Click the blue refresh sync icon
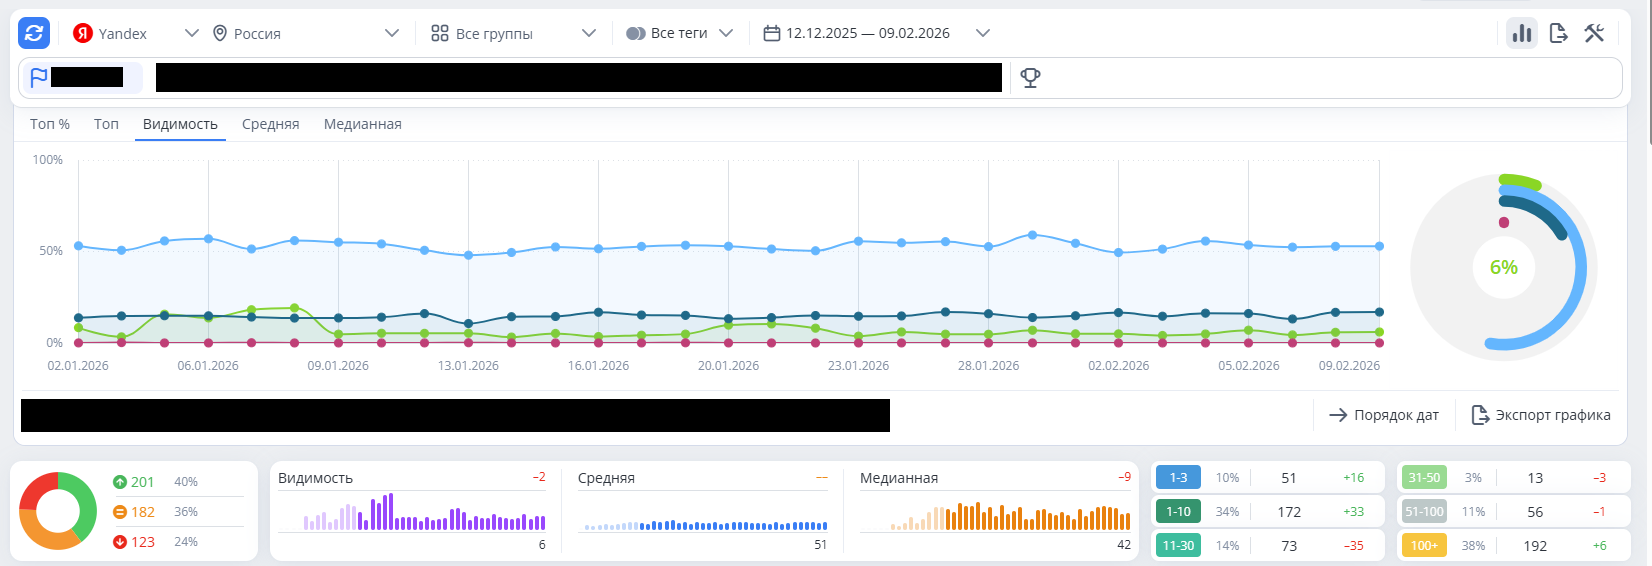This screenshot has height=566, width=1652. coord(34,33)
